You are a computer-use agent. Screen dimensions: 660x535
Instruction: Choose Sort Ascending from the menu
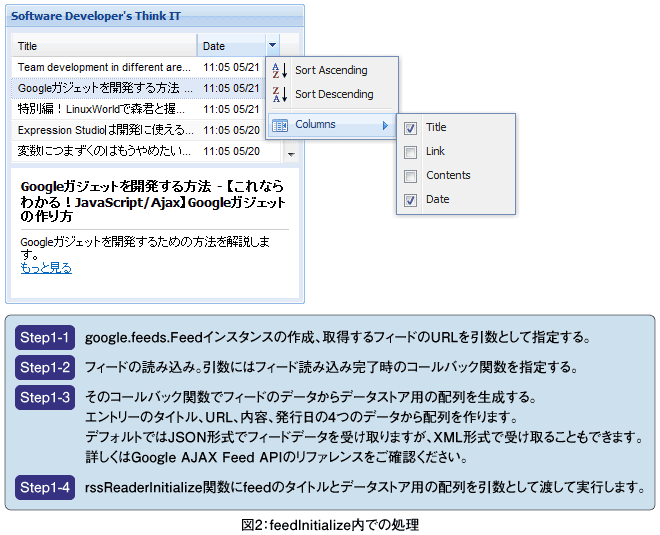[332, 70]
